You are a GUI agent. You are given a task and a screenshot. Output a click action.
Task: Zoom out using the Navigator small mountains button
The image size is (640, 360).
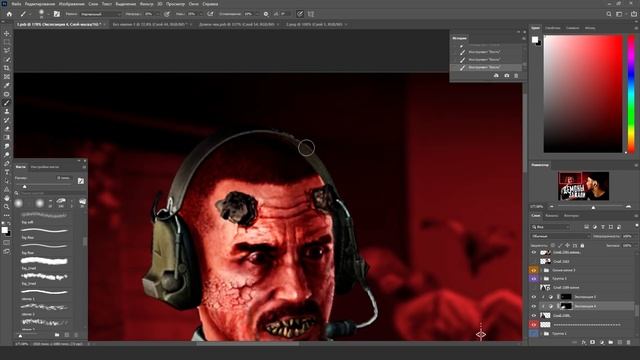(552, 207)
